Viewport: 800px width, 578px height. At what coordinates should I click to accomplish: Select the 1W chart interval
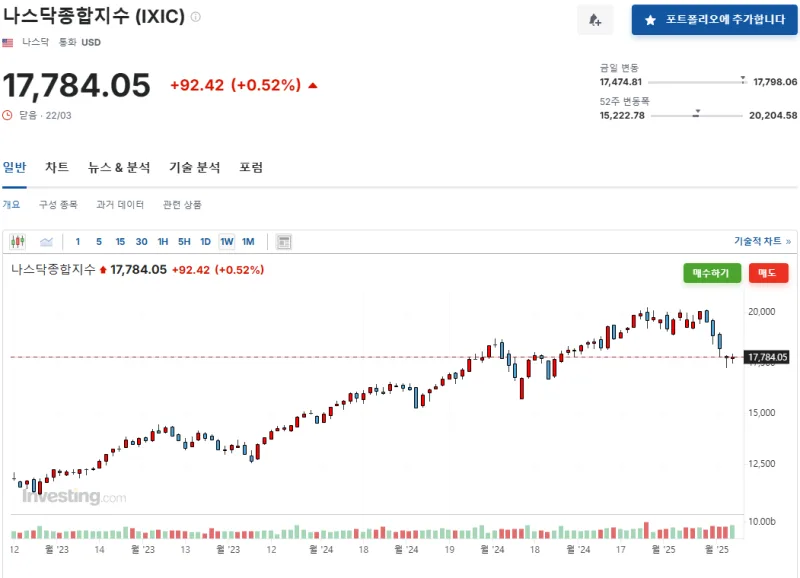click(227, 241)
